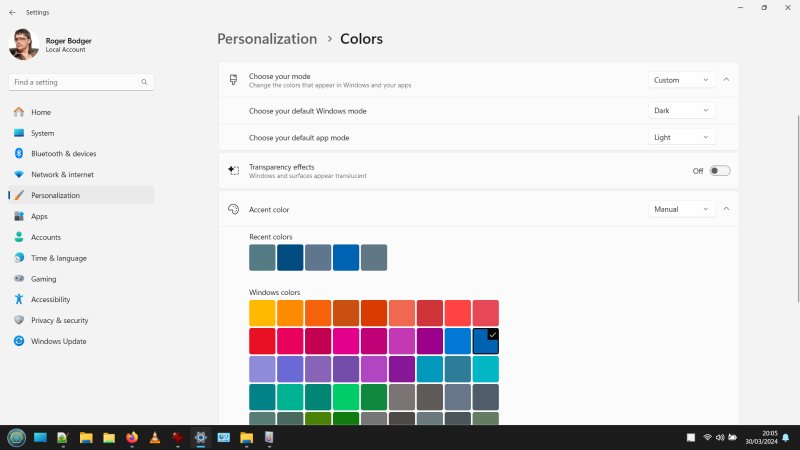The image size is (800, 450).
Task: Open the Apps settings page
Action: coord(81,216)
